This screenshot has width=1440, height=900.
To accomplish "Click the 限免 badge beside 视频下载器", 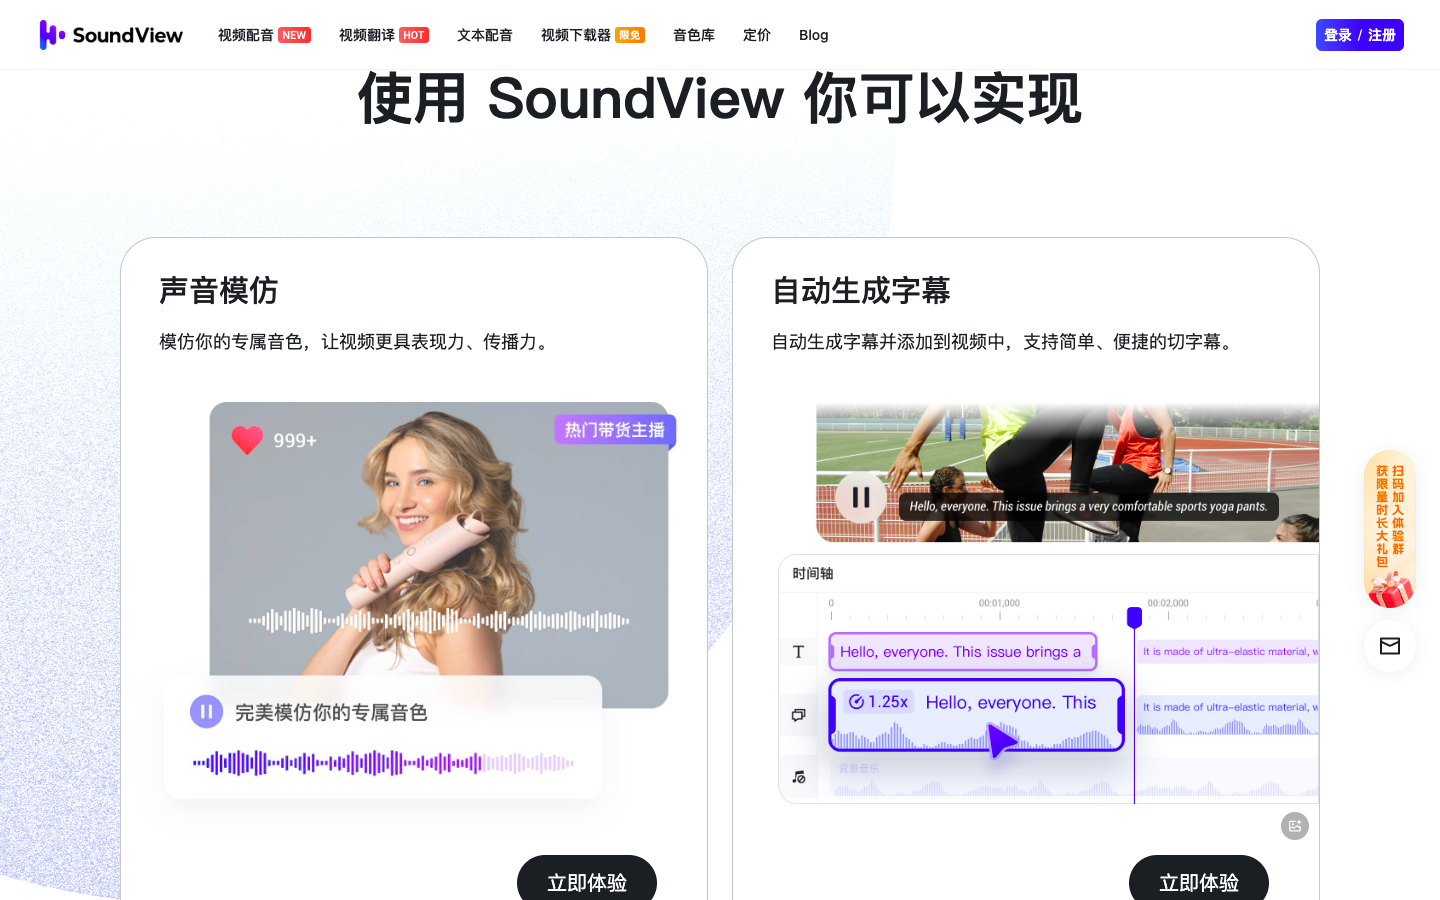I will click(x=630, y=35).
